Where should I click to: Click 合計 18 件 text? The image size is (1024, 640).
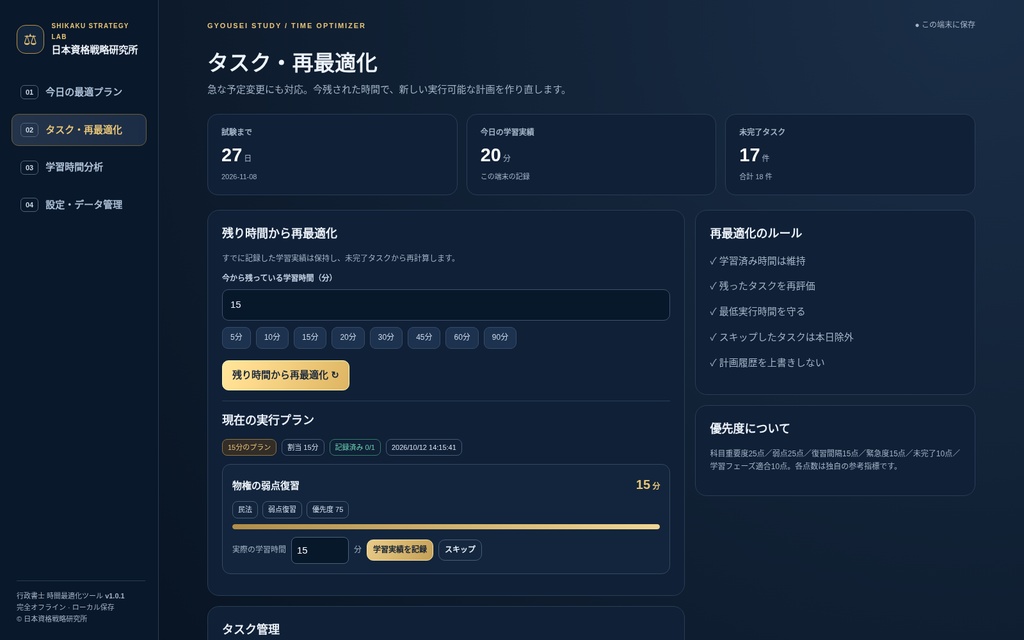[756, 177]
